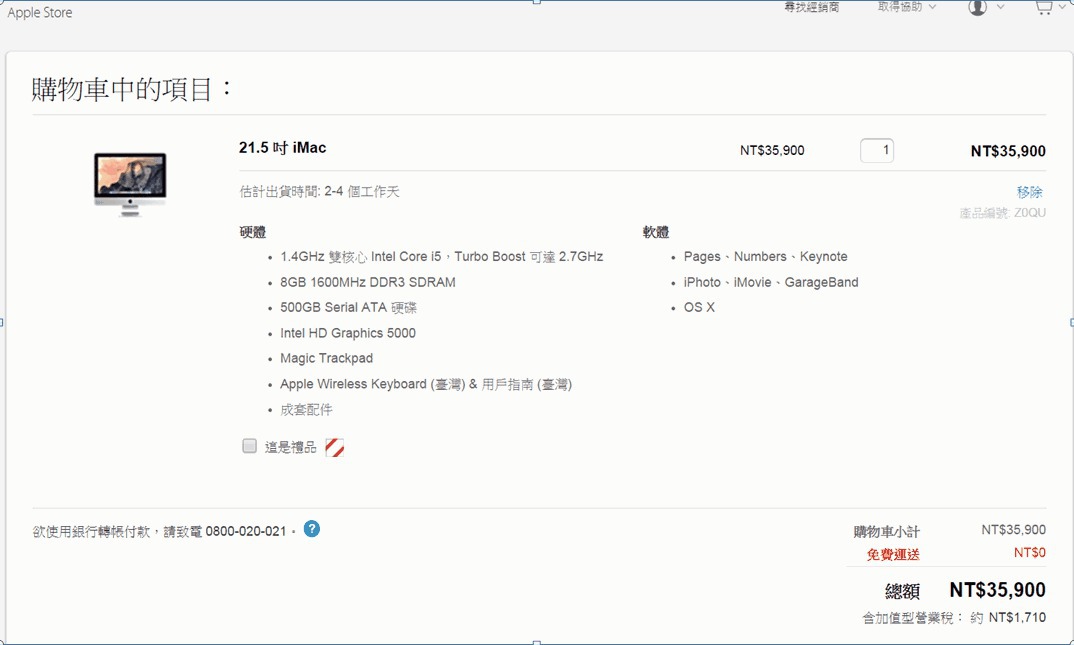Image resolution: width=1074 pixels, height=645 pixels.
Task: Select the Magic Trackpad list item
Action: click(x=326, y=358)
